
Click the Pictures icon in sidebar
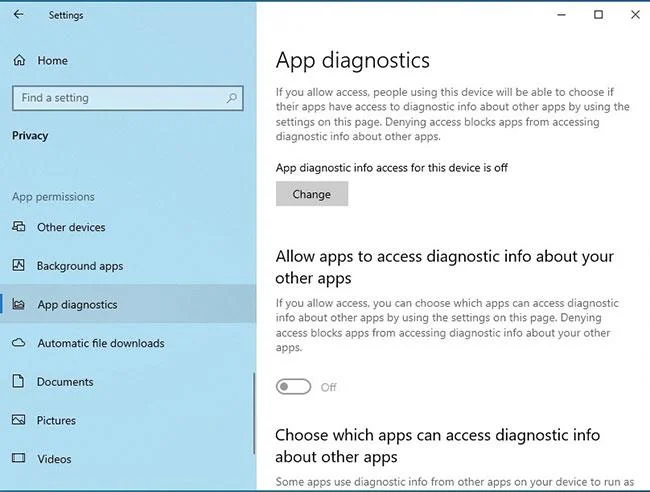tap(19, 420)
